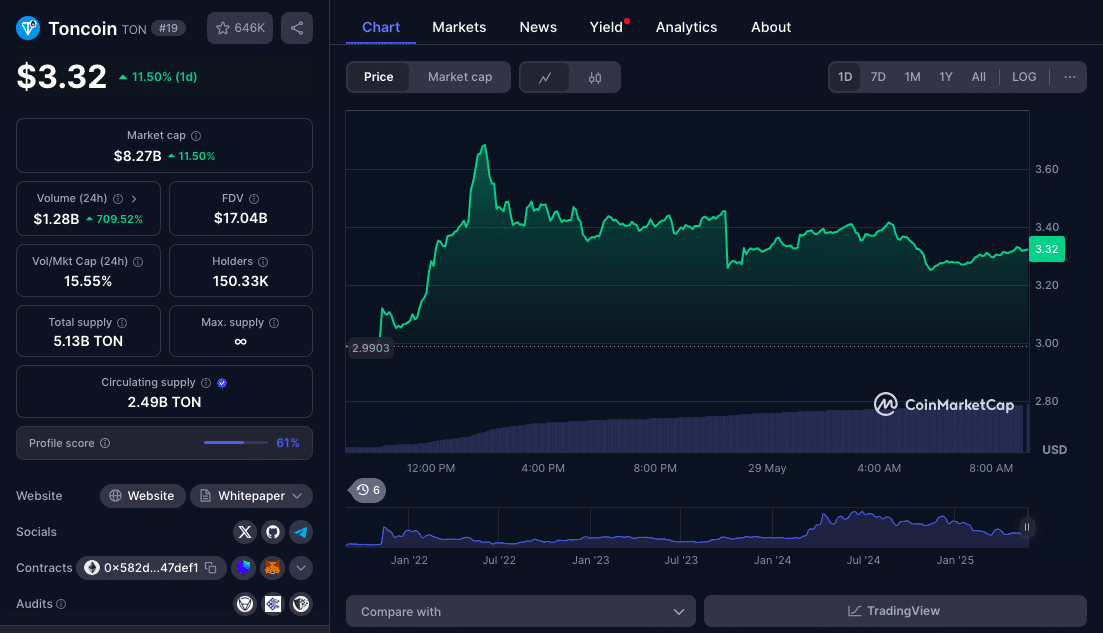Viewport: 1103px width, 633px height.
Task: Click the #19 rank badge
Action: 168,28
